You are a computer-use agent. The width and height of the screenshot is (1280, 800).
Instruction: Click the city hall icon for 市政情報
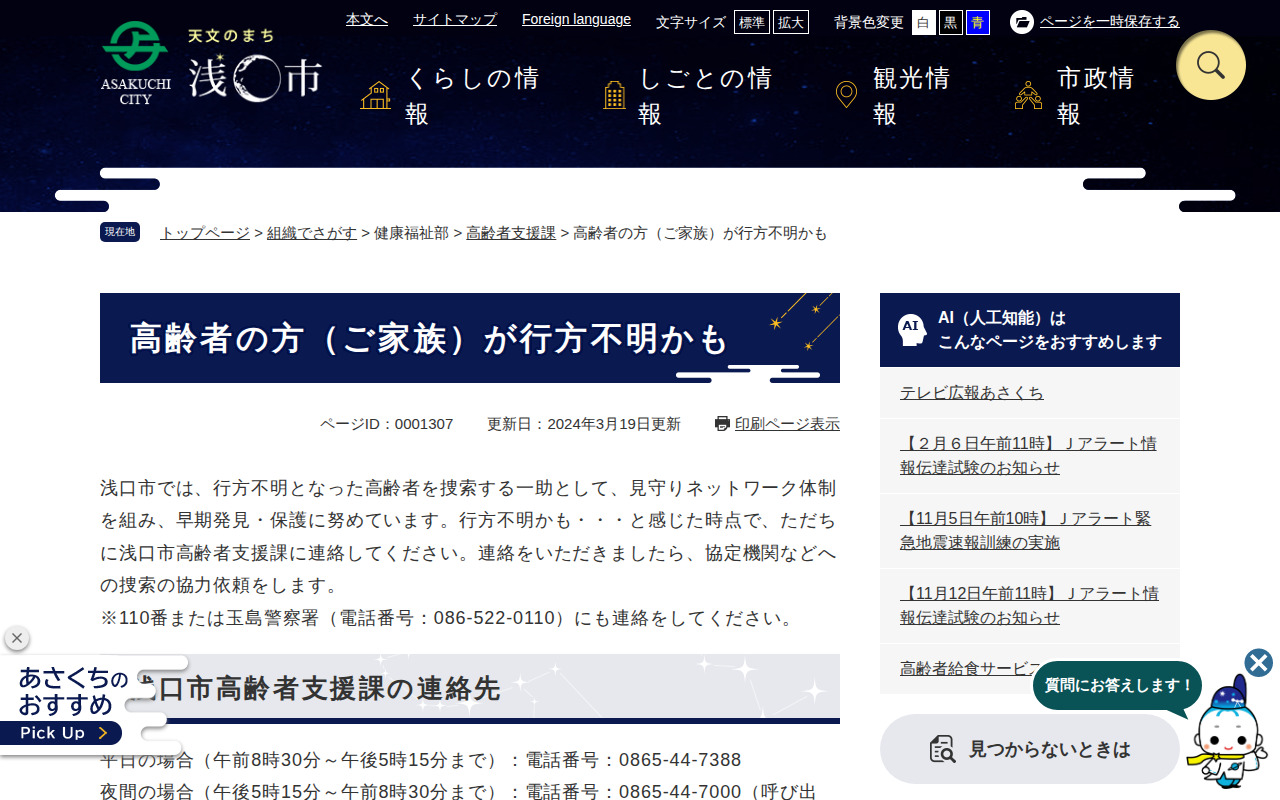1028,96
